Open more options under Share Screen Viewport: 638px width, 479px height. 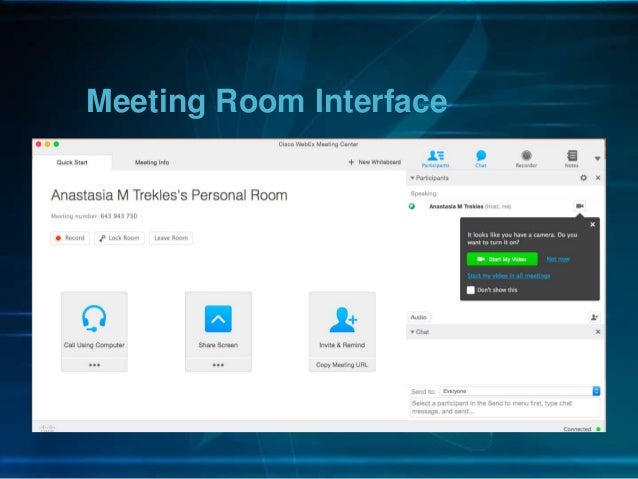click(x=218, y=365)
